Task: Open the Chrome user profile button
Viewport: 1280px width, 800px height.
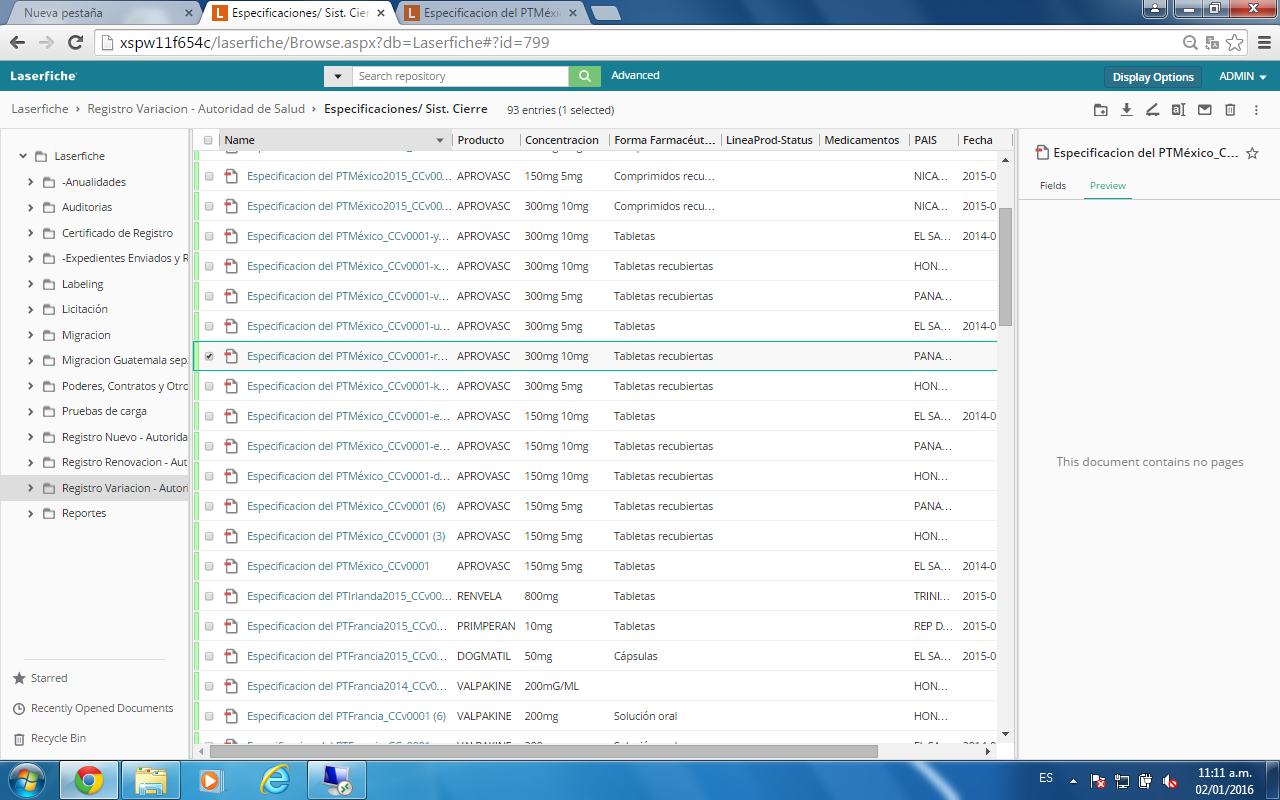Action: [x=1153, y=8]
